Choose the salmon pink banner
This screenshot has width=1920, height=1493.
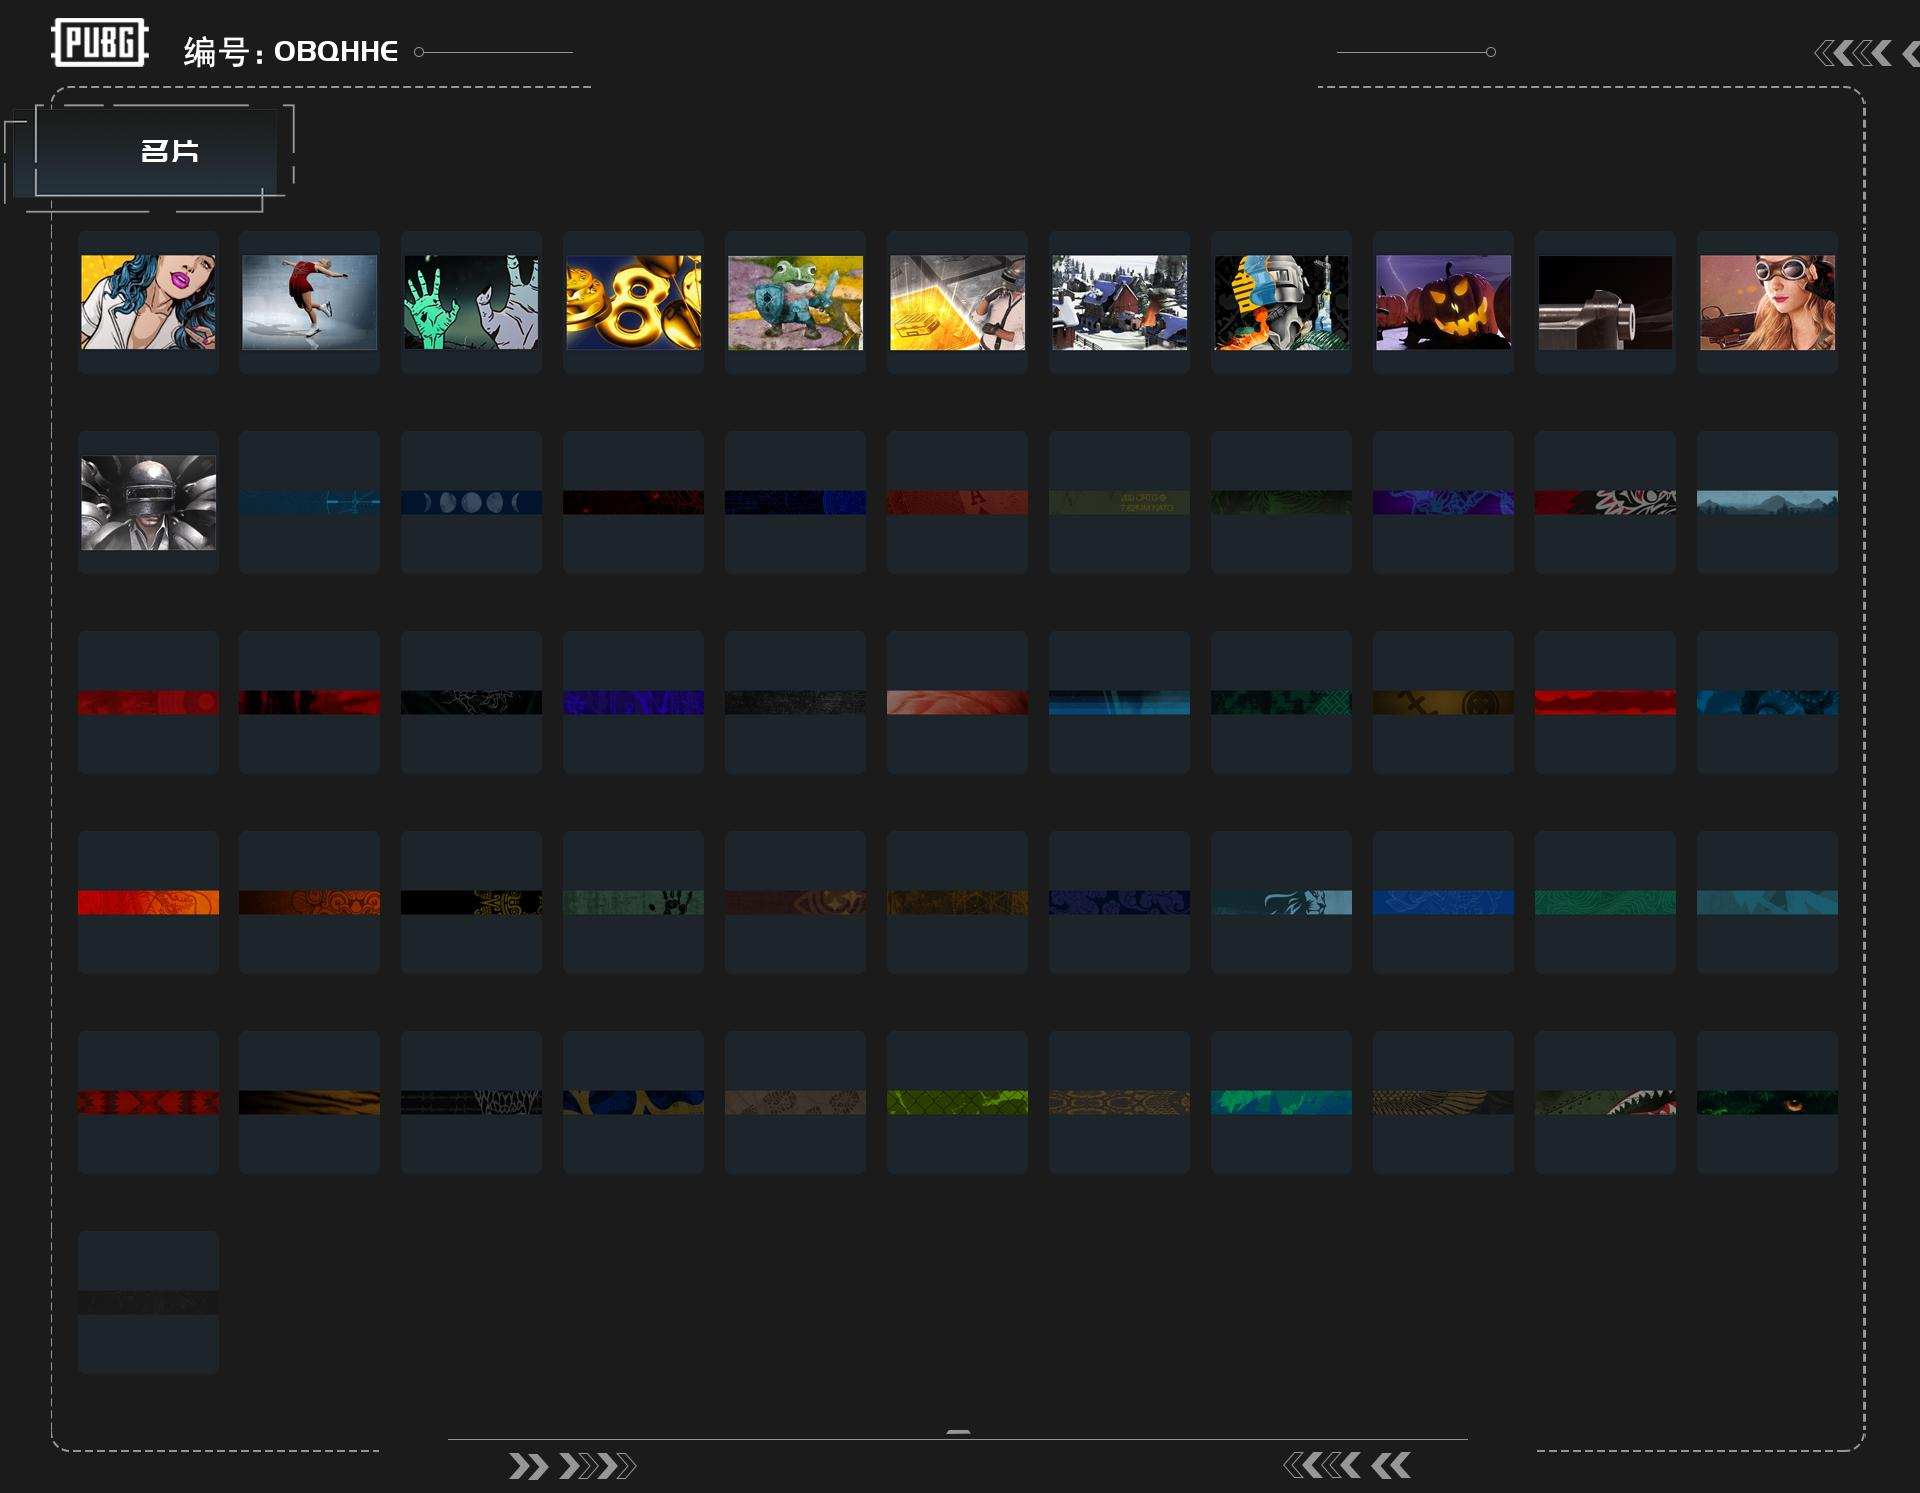click(957, 702)
